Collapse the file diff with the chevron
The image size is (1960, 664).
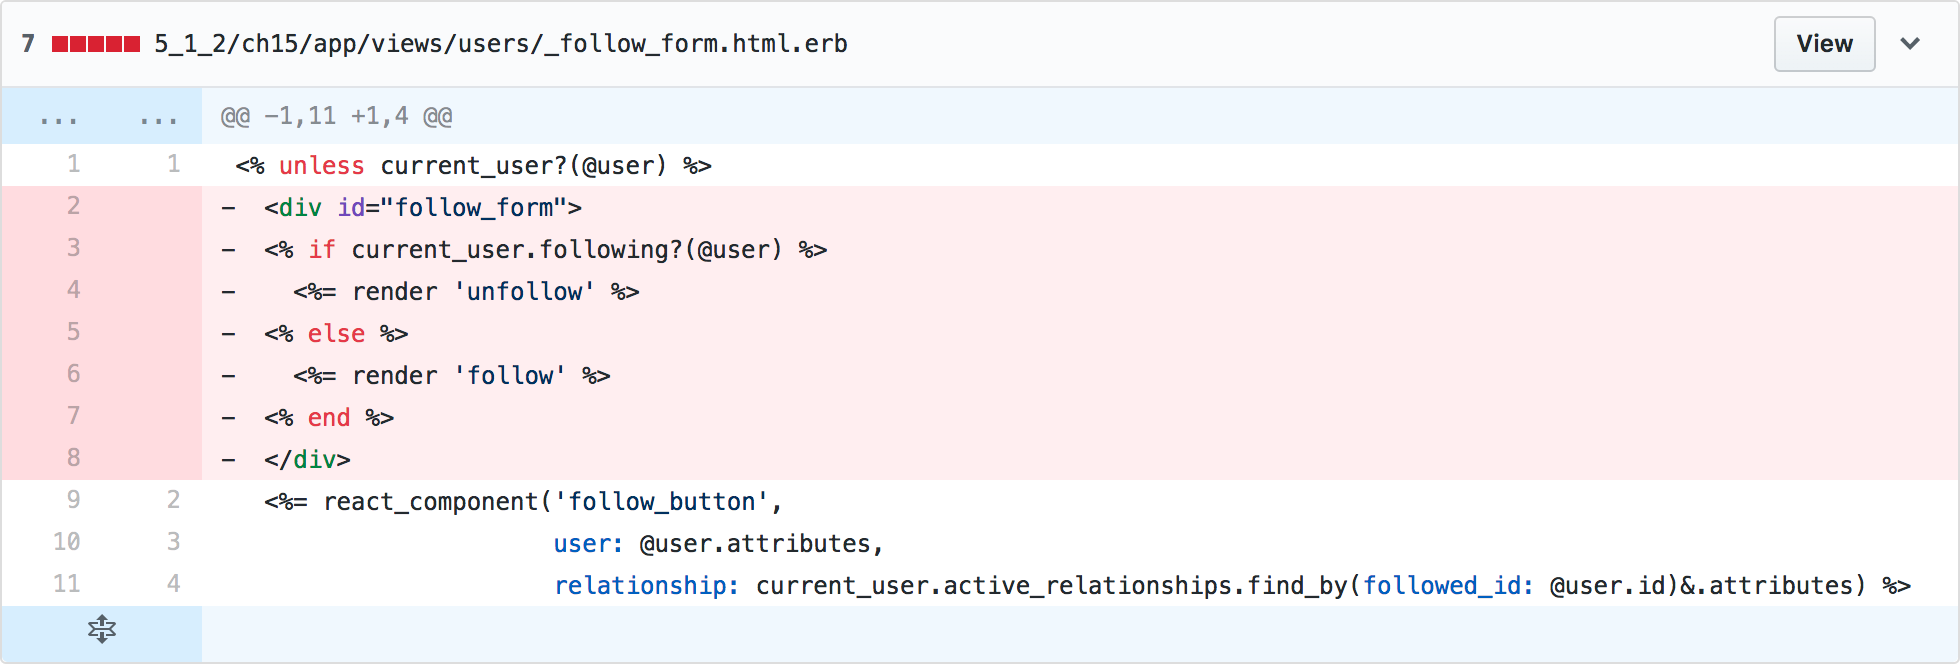[x=1910, y=44]
